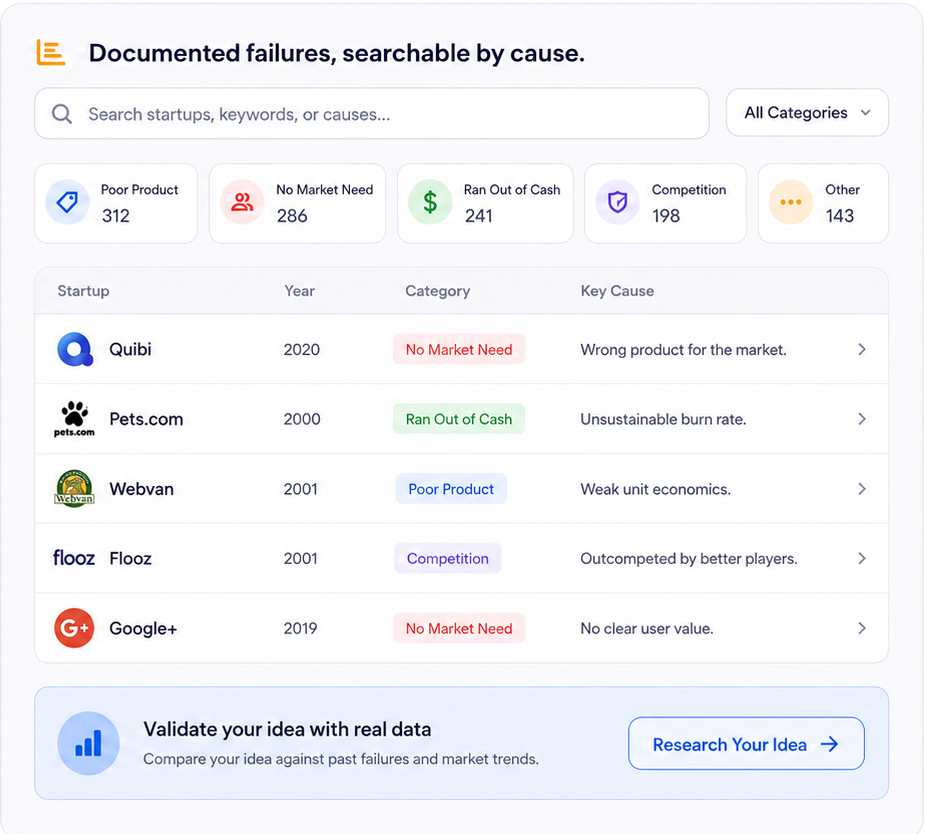Viewport: 925px width, 834px height.
Task: Open the Flooz startup name
Action: point(130,558)
